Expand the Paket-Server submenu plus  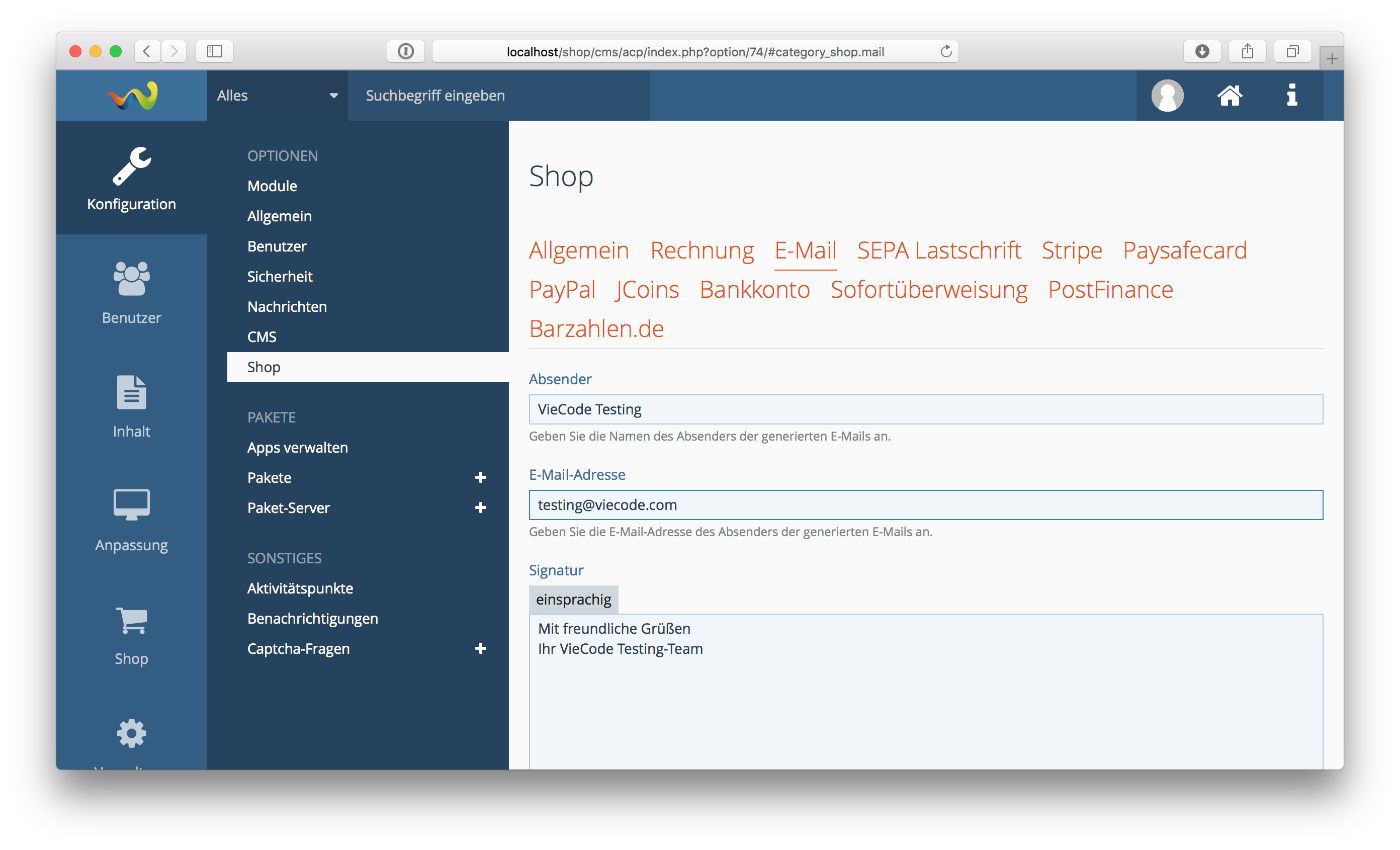click(x=480, y=508)
